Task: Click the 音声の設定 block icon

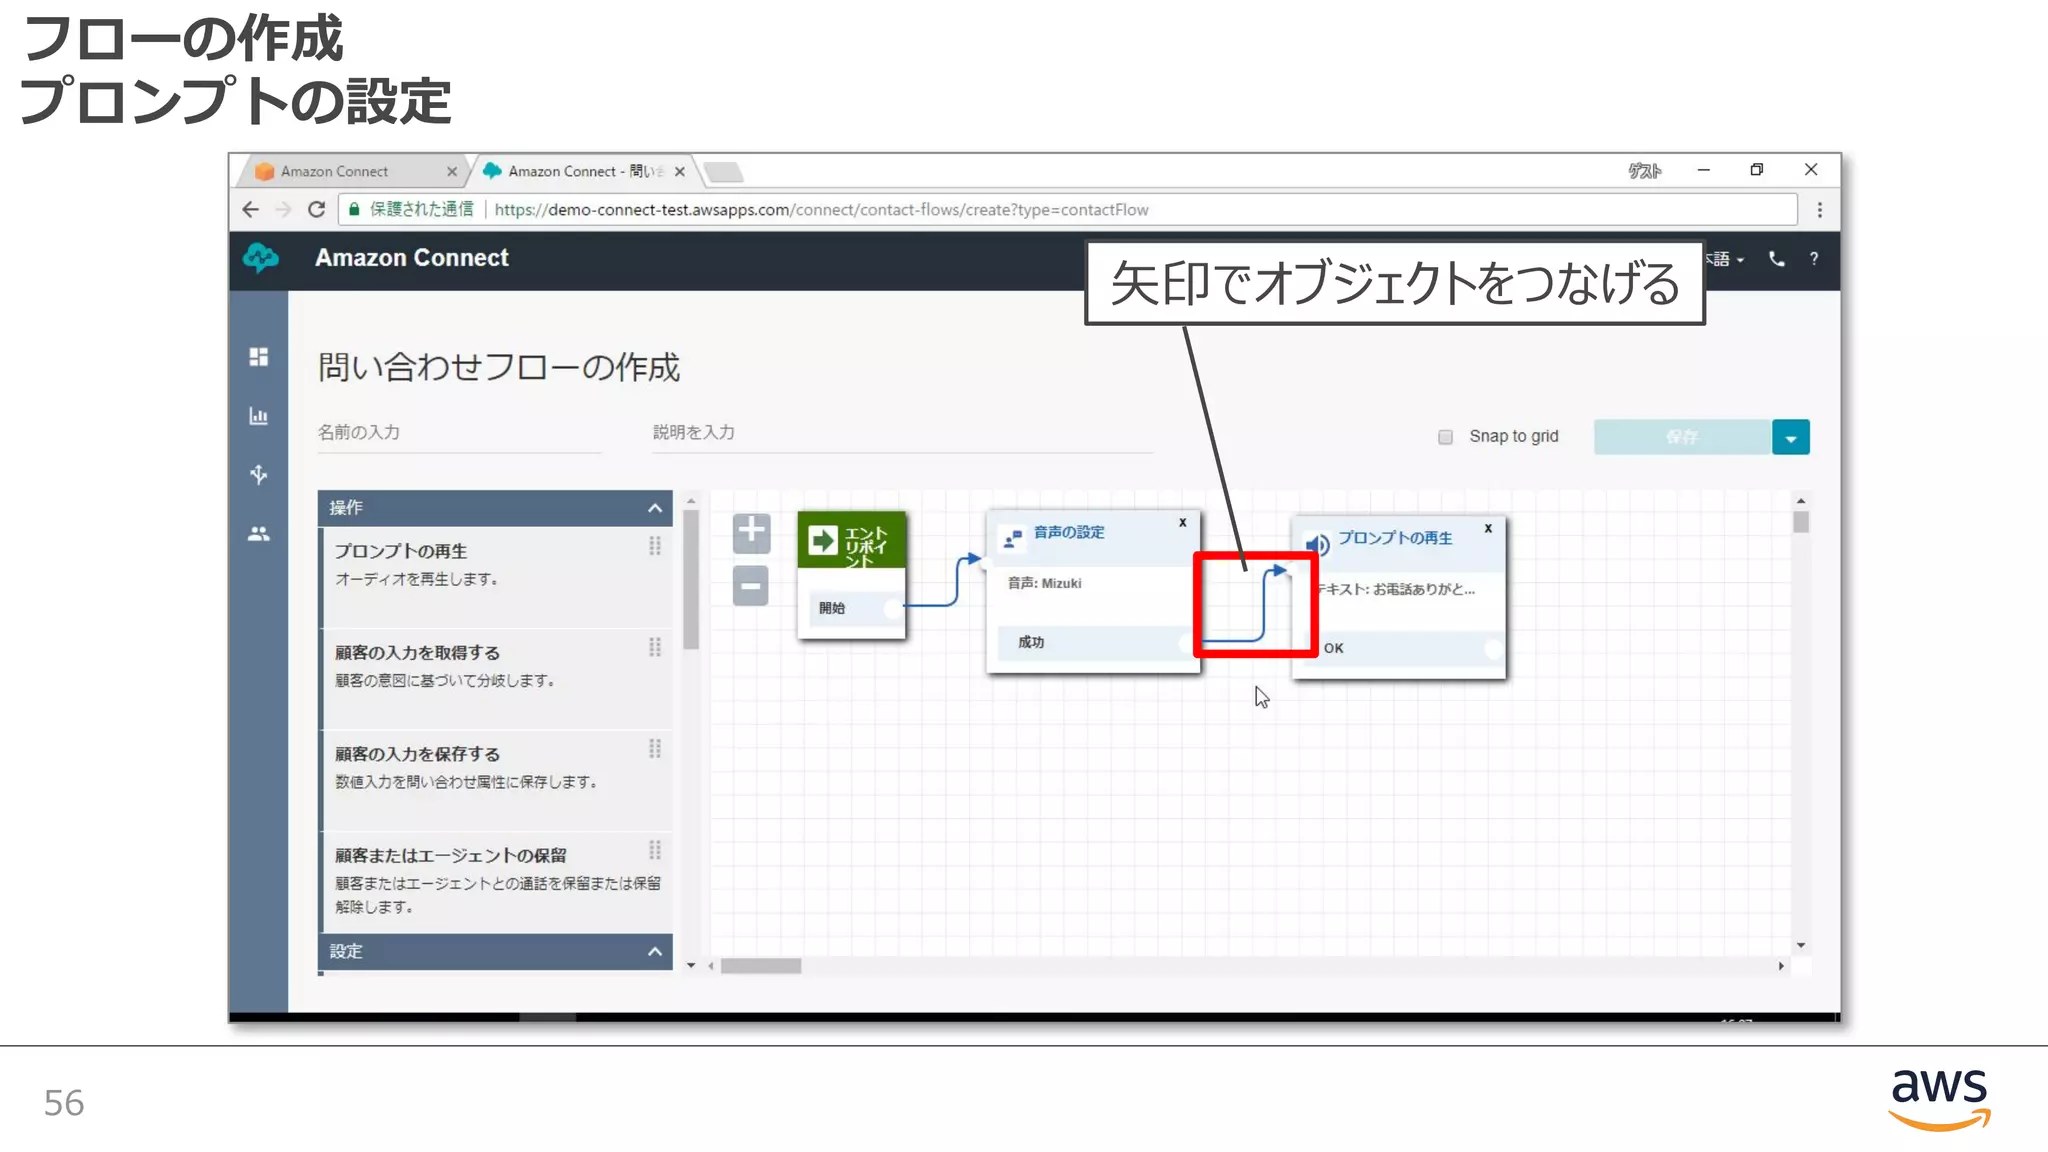Action: point(1013,538)
